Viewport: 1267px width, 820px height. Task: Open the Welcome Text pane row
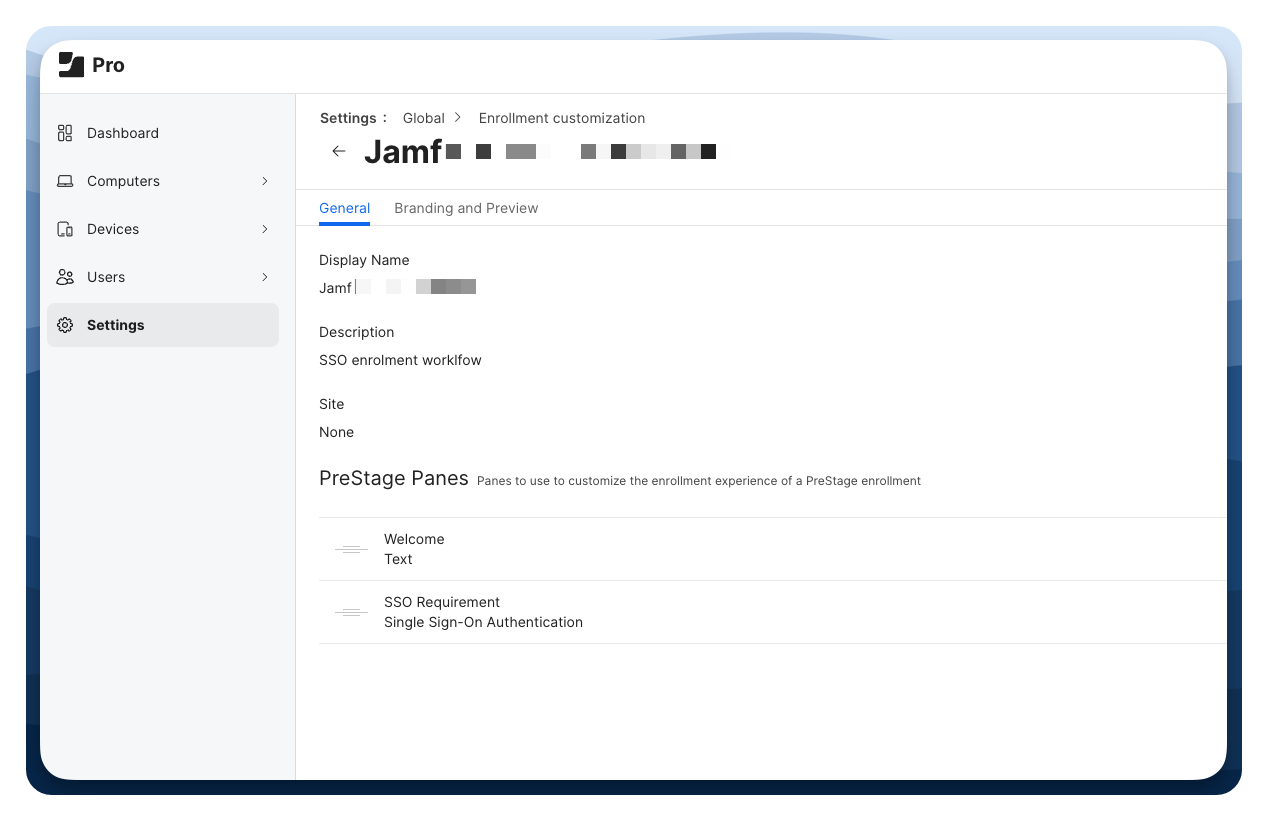[414, 549]
